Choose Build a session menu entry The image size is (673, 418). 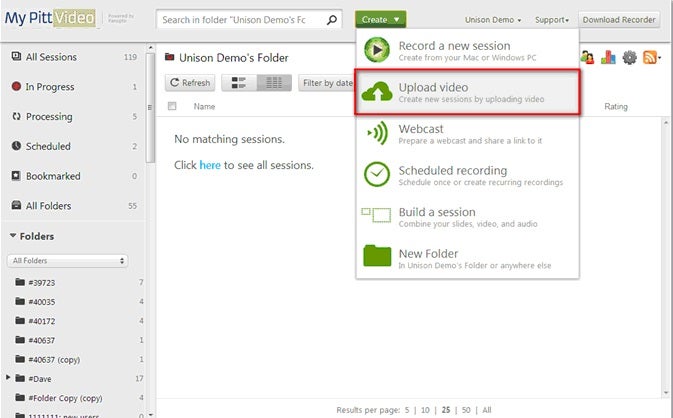pos(467,217)
